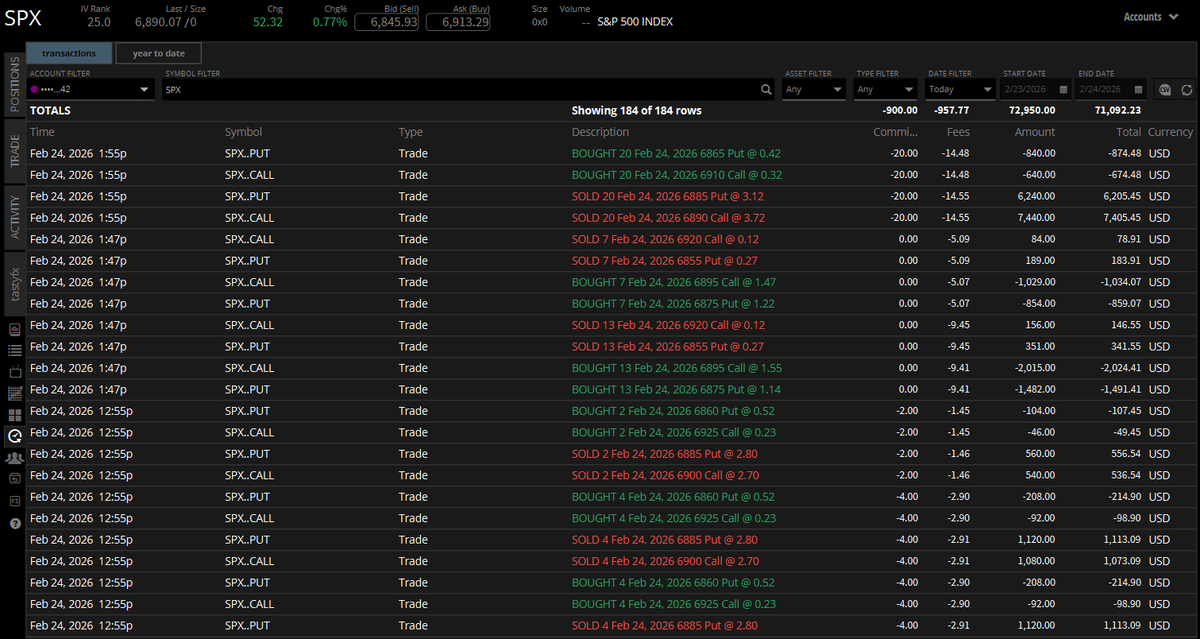Open the tastyfx side tab
Screen dimensions: 1200x639
pos(13,285)
